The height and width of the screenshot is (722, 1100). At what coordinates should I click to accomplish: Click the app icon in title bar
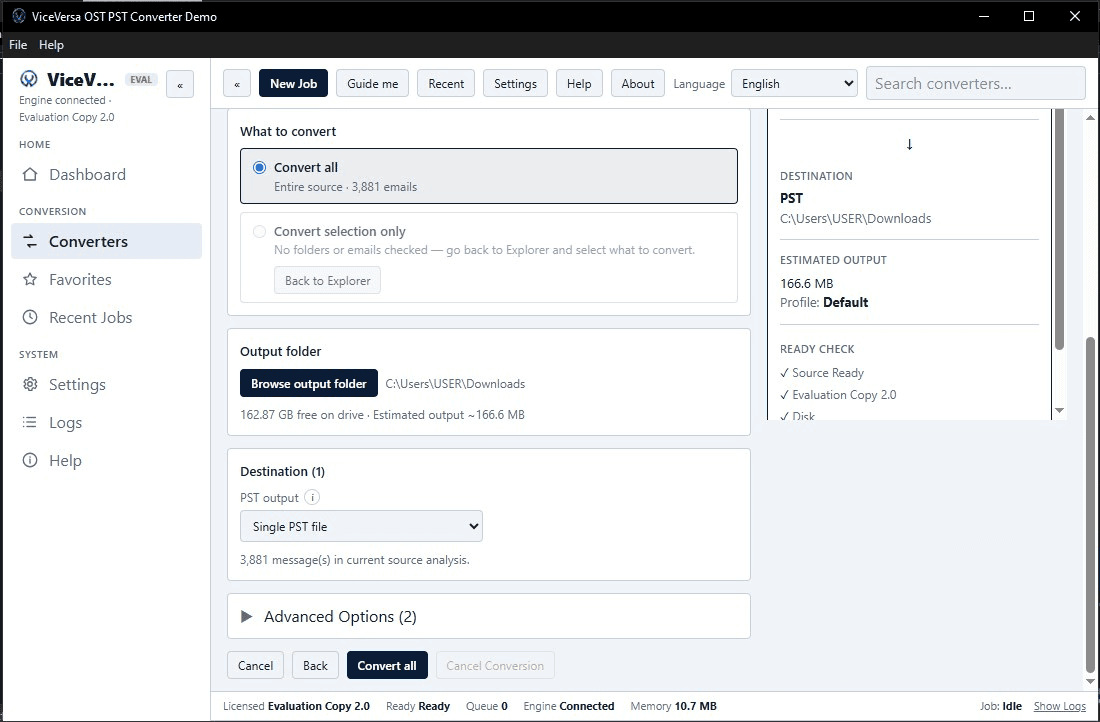19,16
